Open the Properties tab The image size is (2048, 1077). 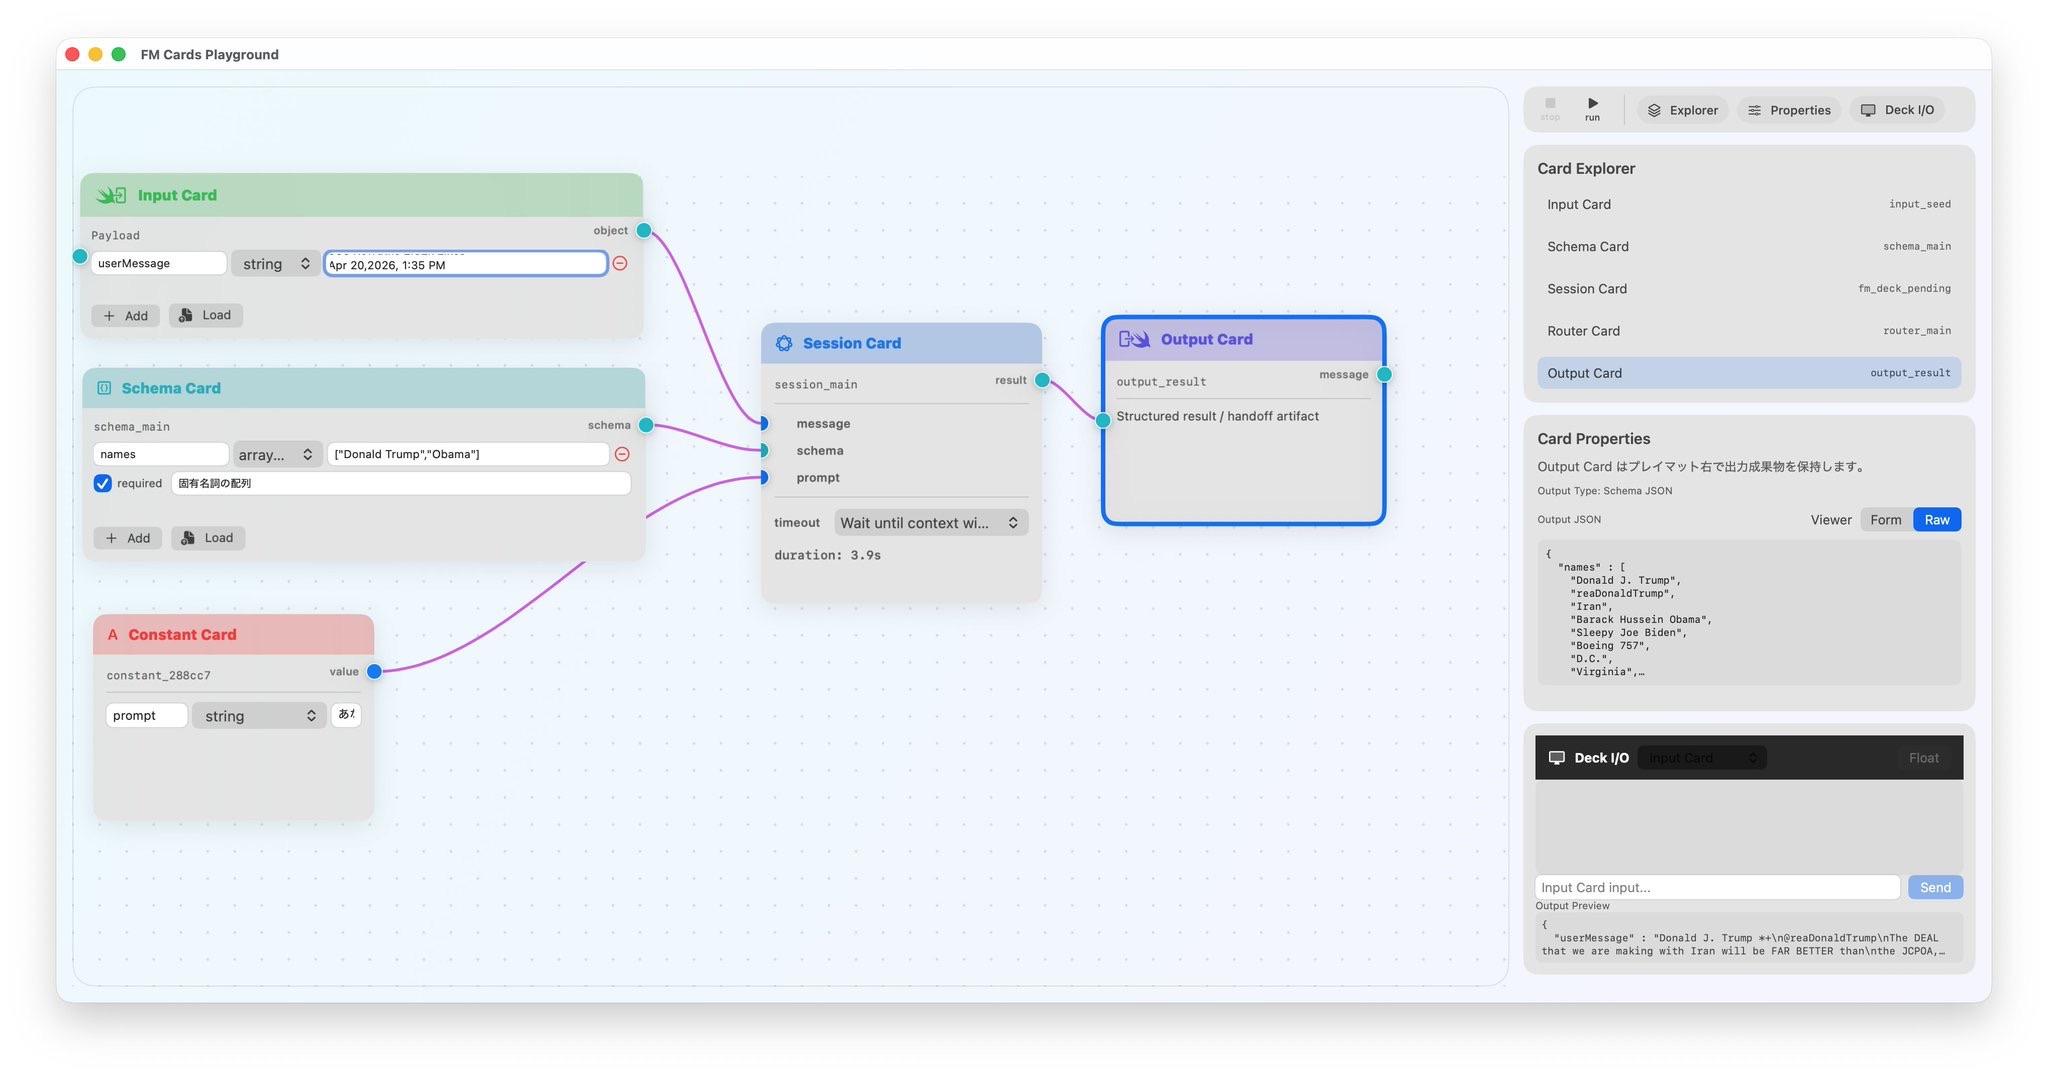pos(1789,110)
